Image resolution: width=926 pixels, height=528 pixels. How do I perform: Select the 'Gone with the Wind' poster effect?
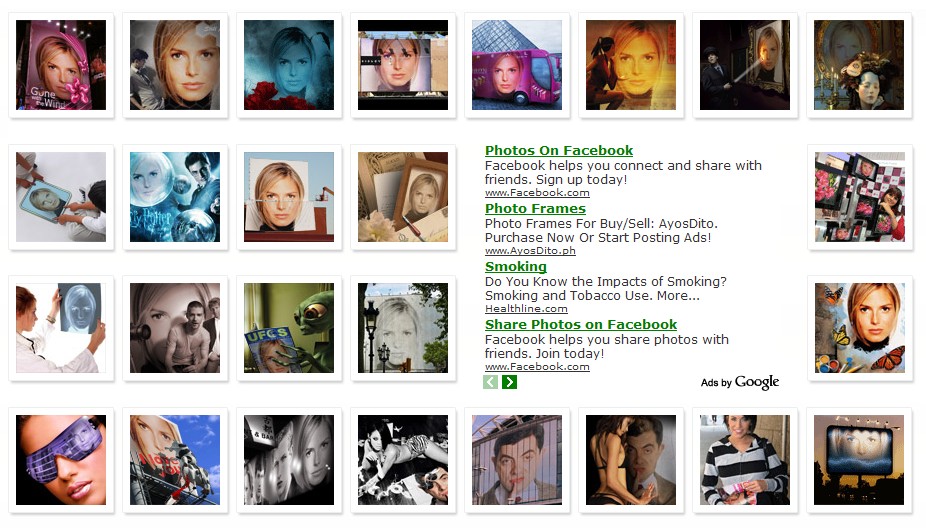tap(61, 65)
